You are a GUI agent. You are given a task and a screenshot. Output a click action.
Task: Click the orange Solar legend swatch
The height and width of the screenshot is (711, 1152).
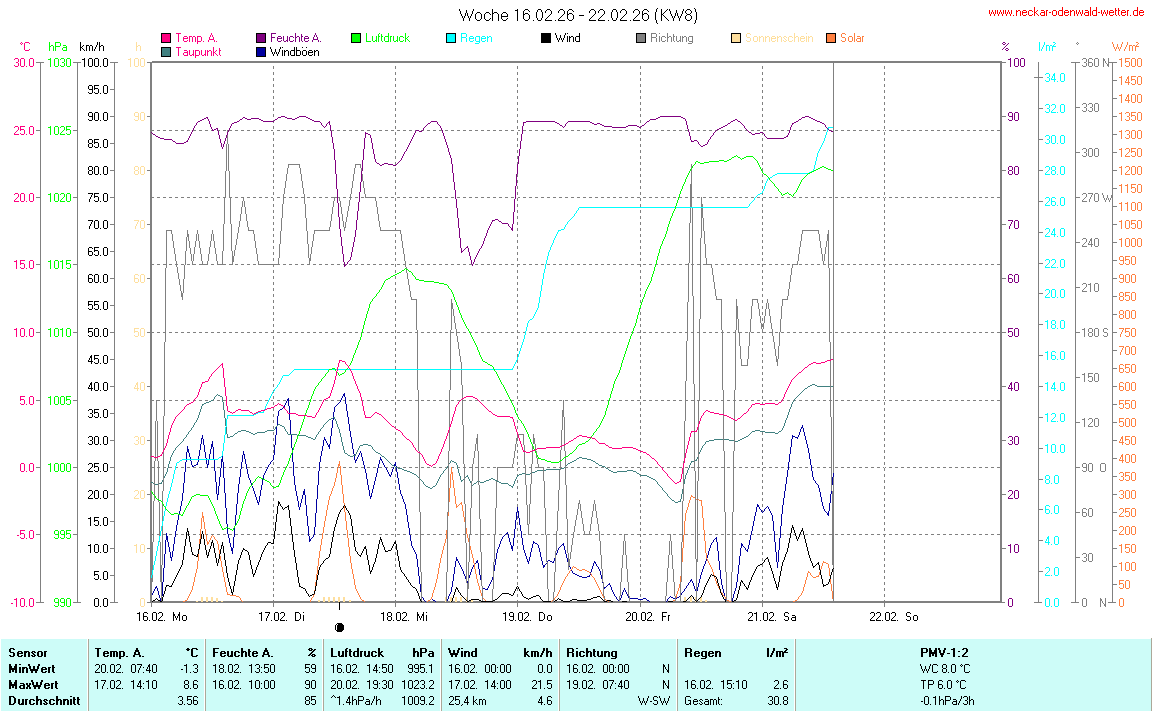[830, 38]
